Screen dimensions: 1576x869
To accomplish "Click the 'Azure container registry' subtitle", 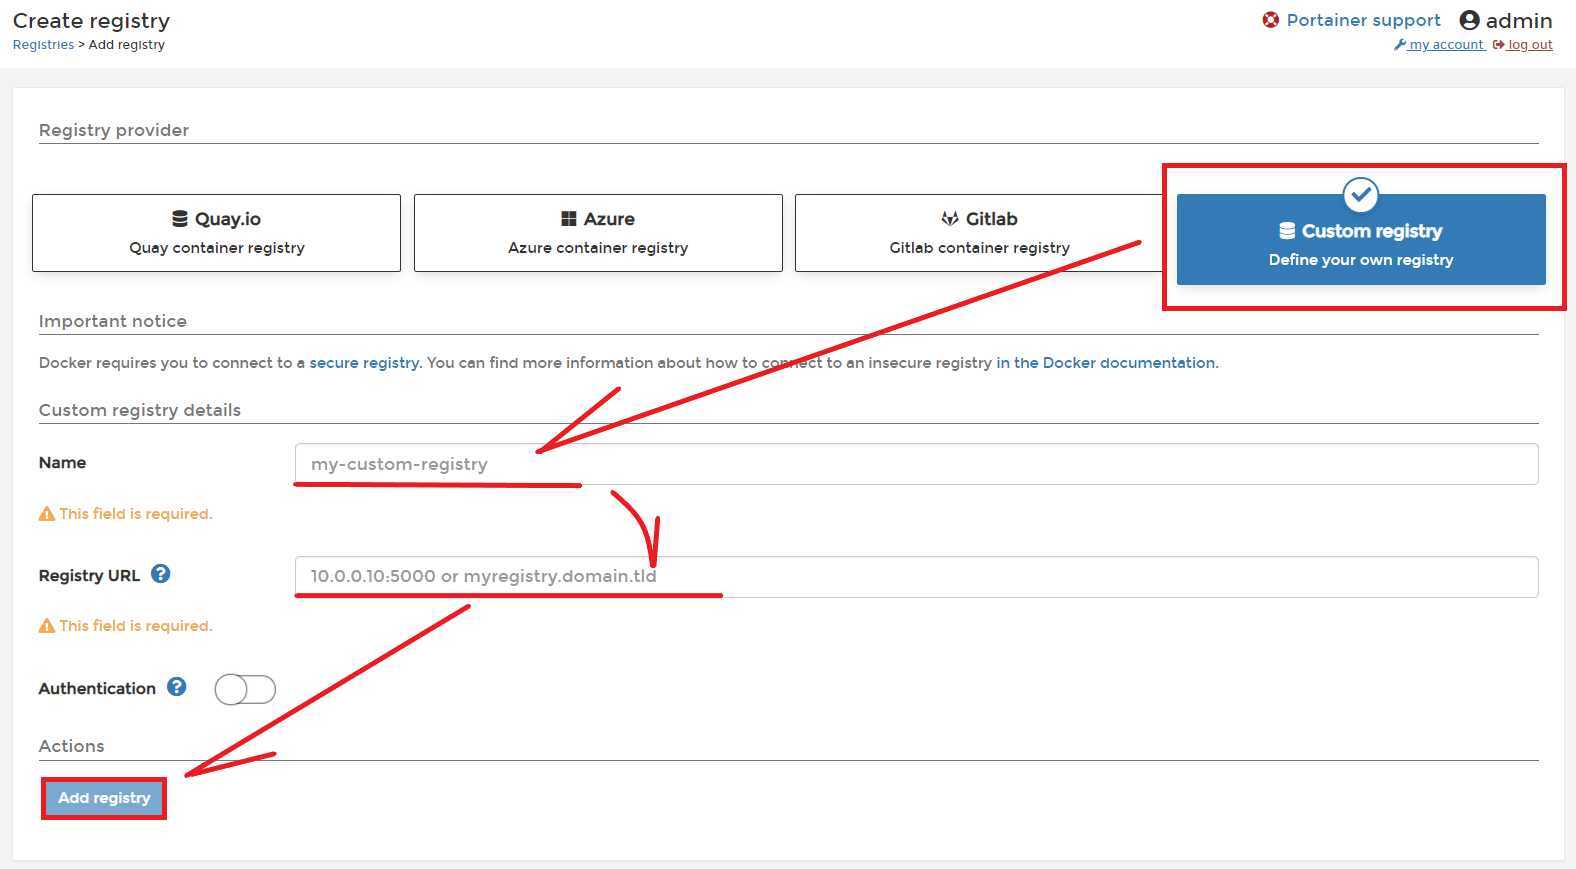I will pyautogui.click(x=598, y=248).
